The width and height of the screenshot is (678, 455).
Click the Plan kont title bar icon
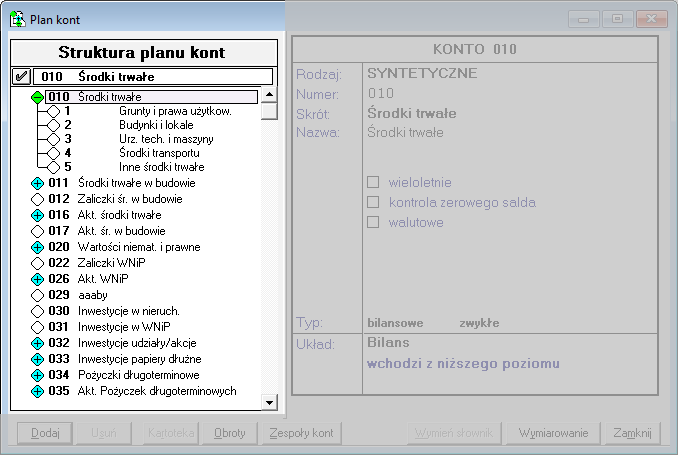click(x=17, y=19)
